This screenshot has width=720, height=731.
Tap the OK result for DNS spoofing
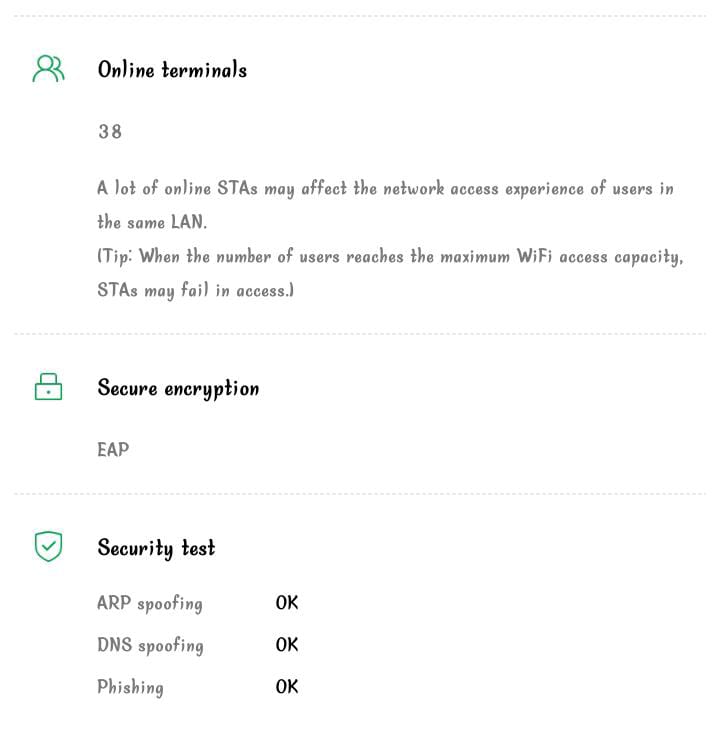[287, 645]
